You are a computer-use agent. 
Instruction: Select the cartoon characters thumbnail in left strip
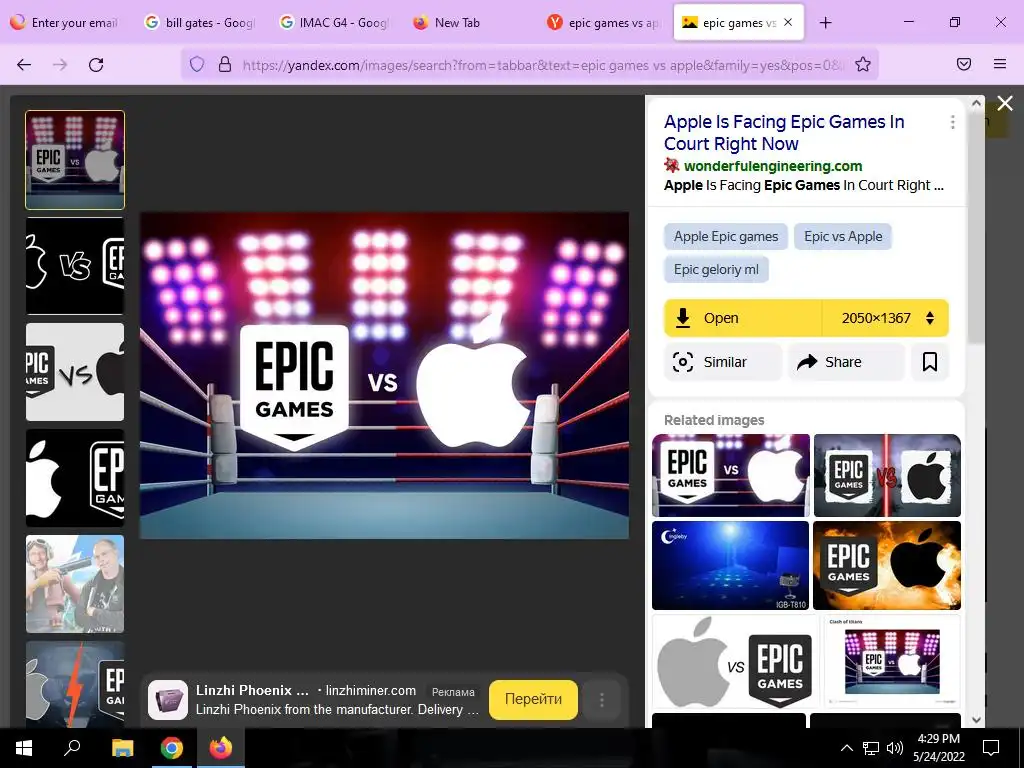75,584
